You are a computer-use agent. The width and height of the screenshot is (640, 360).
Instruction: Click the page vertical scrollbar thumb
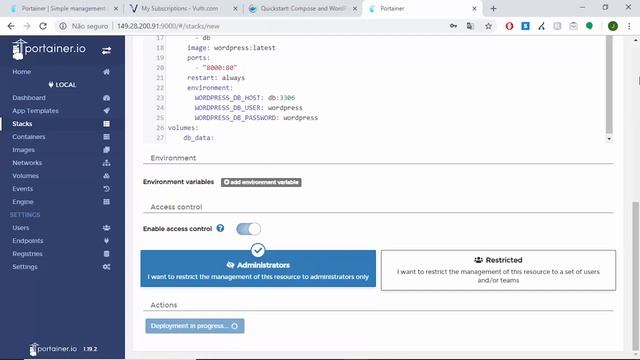point(636,276)
